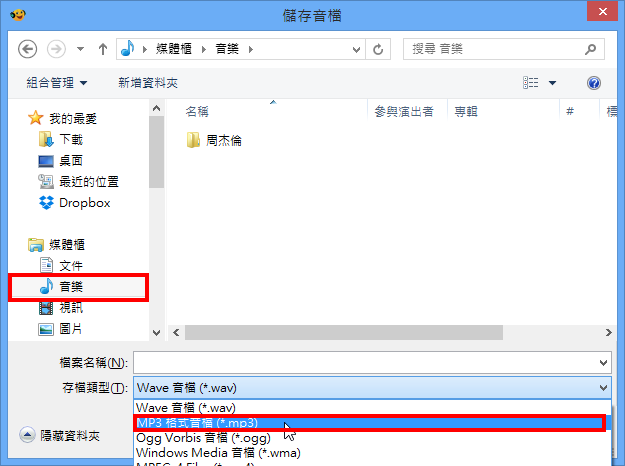
Task: Open the 組合管理 menu
Action: pyautogui.click(x=57, y=83)
